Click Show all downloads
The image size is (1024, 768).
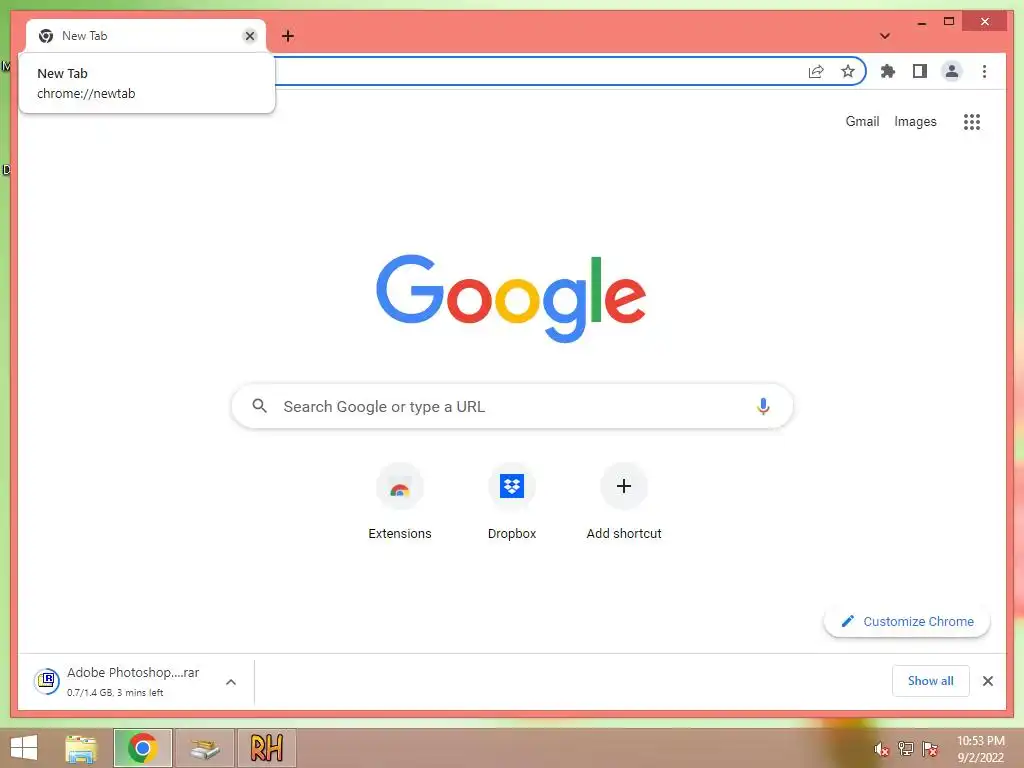tap(931, 680)
